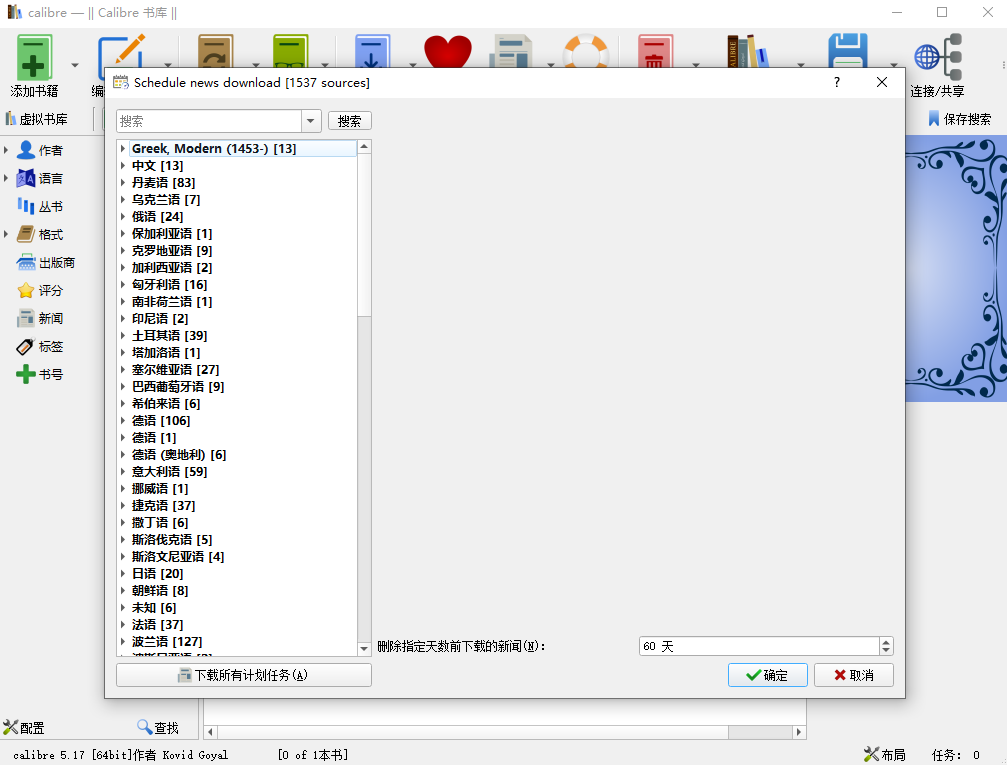Decrease days with the spinner down arrow
Viewport: 1007px width, 765px height.
coord(886,651)
